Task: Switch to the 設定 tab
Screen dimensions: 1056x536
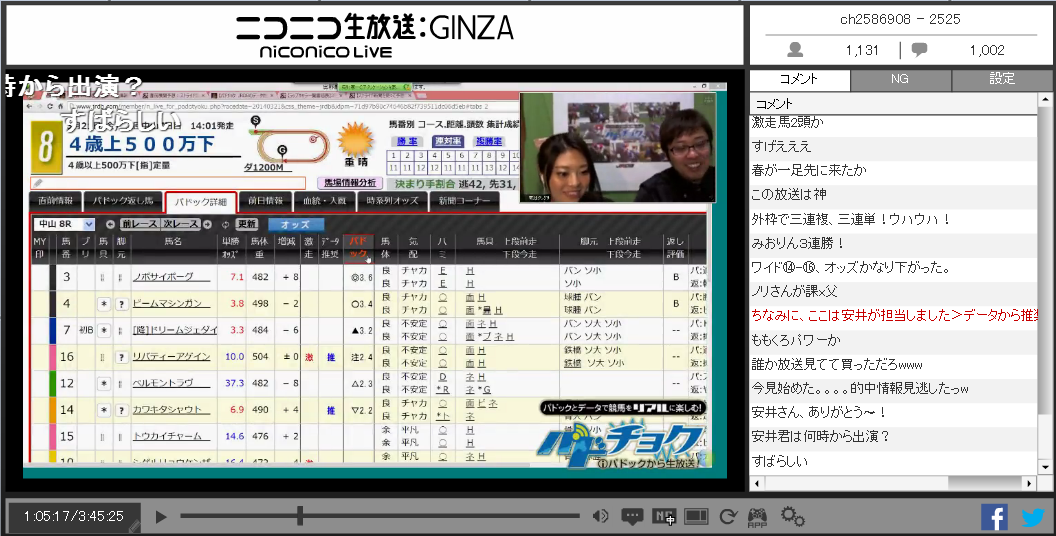Action: pos(1002,79)
